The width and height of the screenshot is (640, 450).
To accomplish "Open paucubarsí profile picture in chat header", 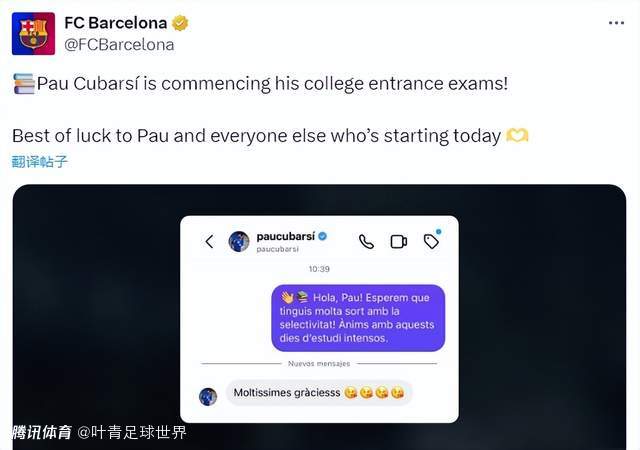I will tap(239, 241).
